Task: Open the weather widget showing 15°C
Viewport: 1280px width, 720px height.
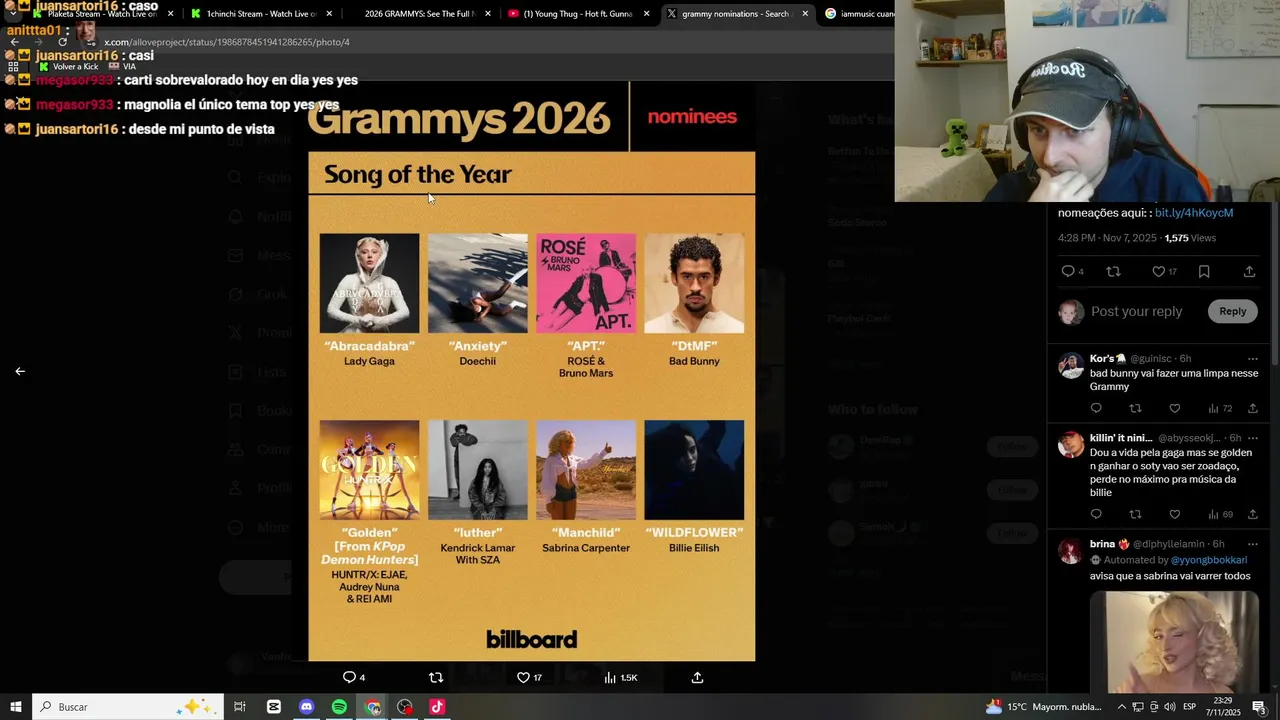Action: point(1043,706)
